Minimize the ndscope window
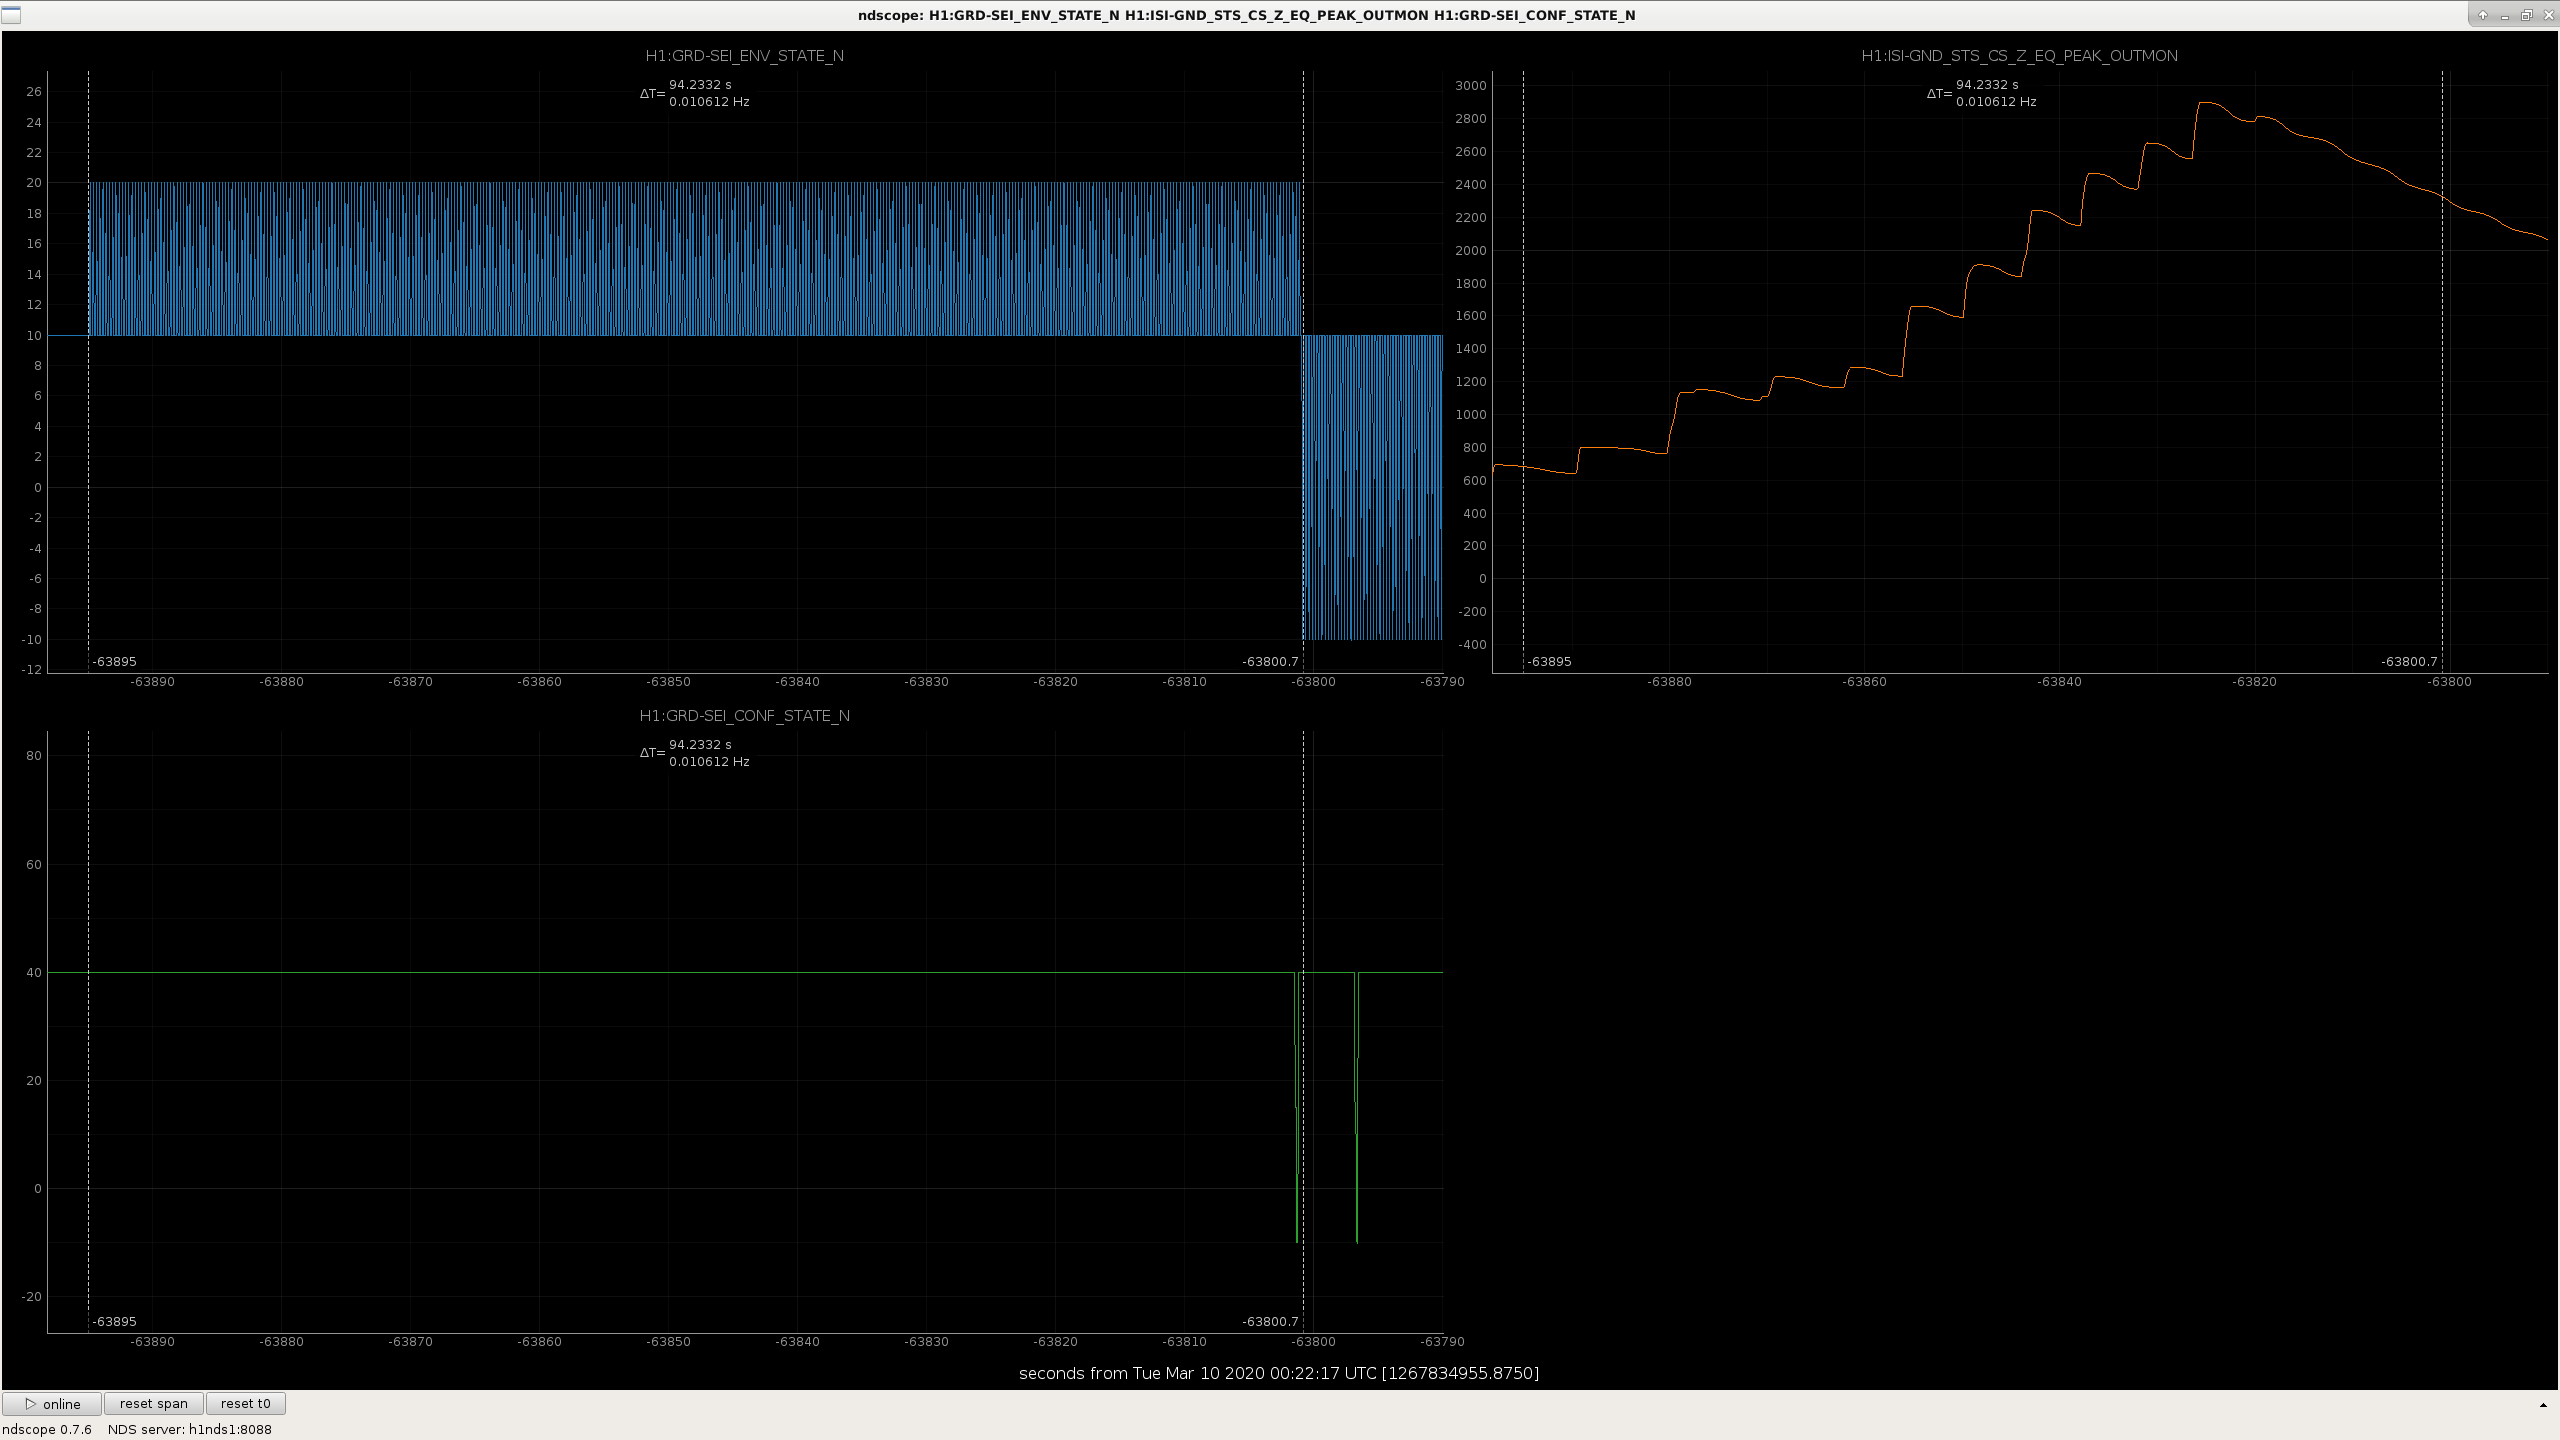Viewport: 2560px width, 1440px height. [2504, 15]
